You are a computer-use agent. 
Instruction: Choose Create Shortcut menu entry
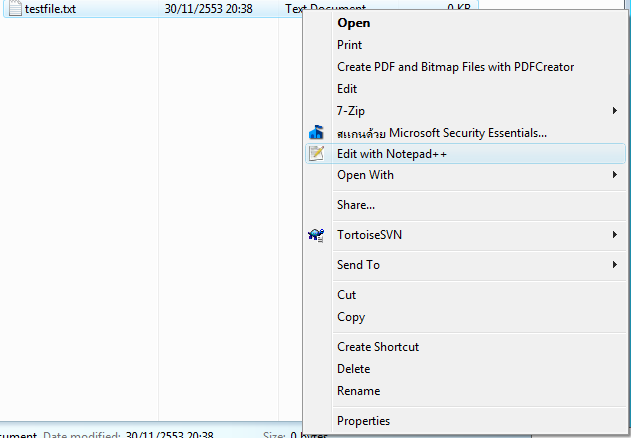pyautogui.click(x=378, y=347)
